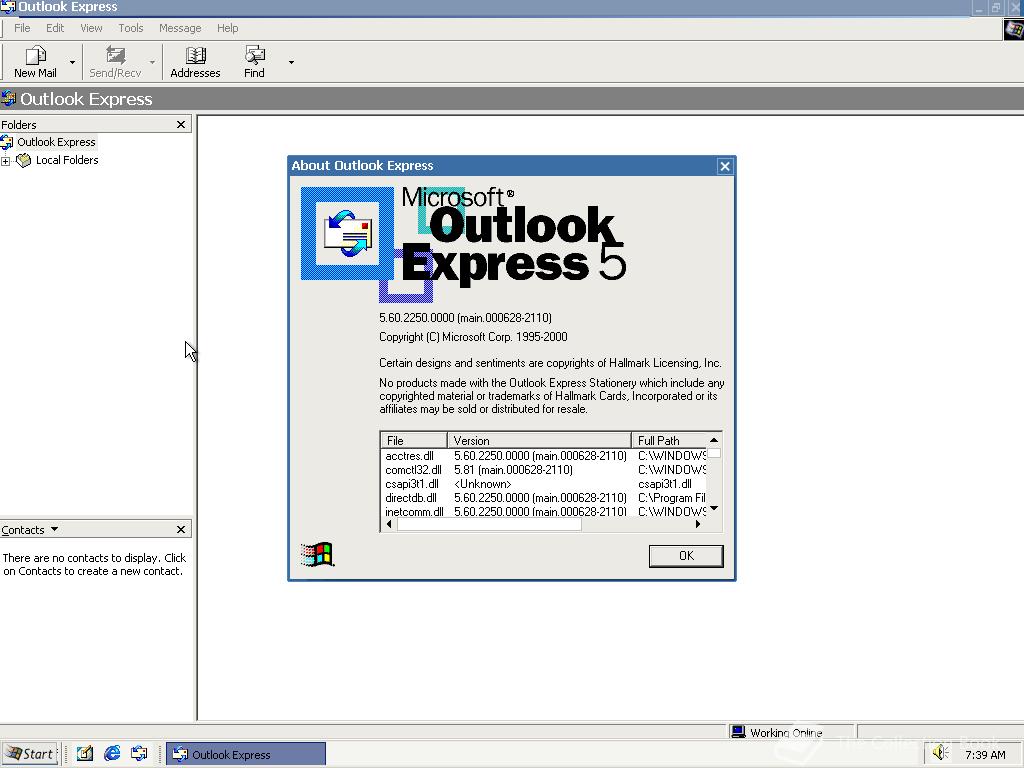1024x768 pixels.
Task: Click the Local Folders folder icon
Action: [24, 160]
